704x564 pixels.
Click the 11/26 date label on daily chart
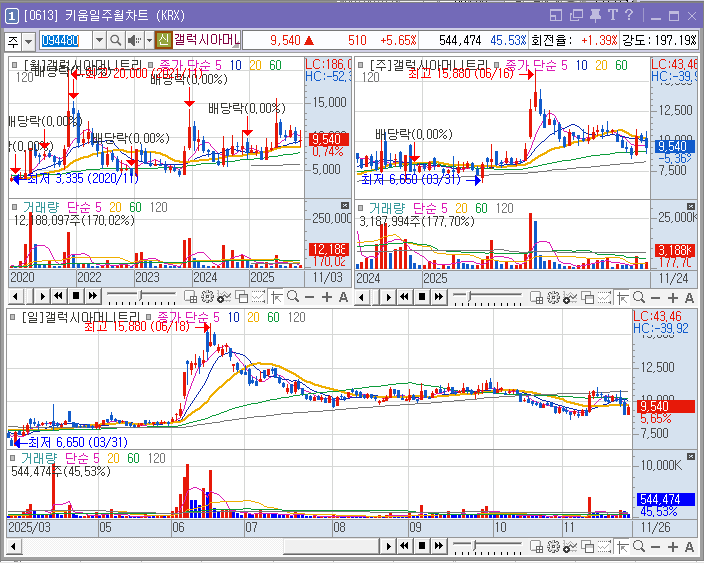[x=656, y=527]
